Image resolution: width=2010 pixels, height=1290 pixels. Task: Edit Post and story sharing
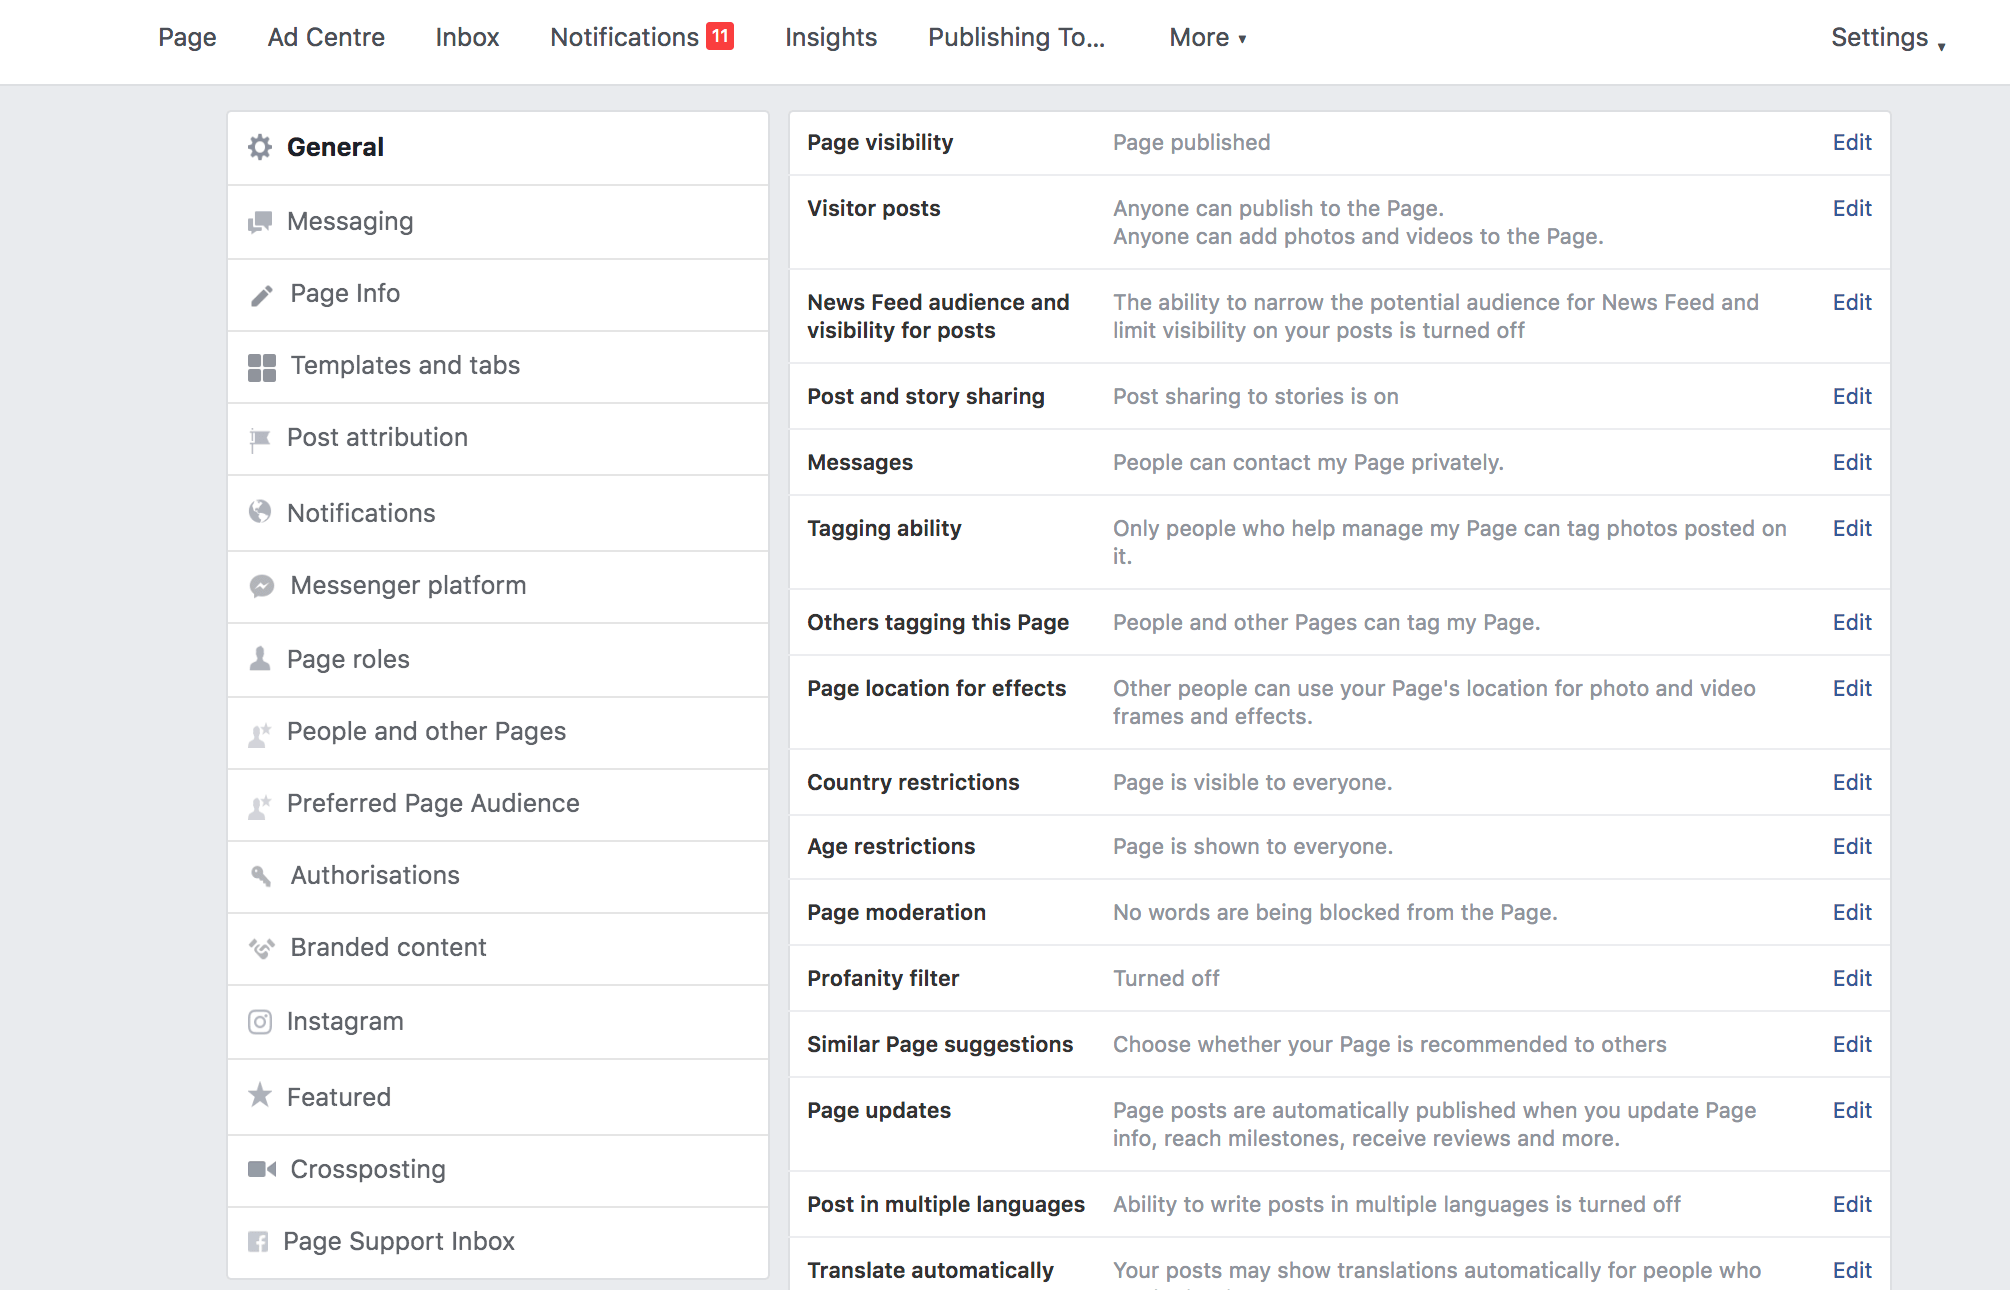pos(1852,396)
